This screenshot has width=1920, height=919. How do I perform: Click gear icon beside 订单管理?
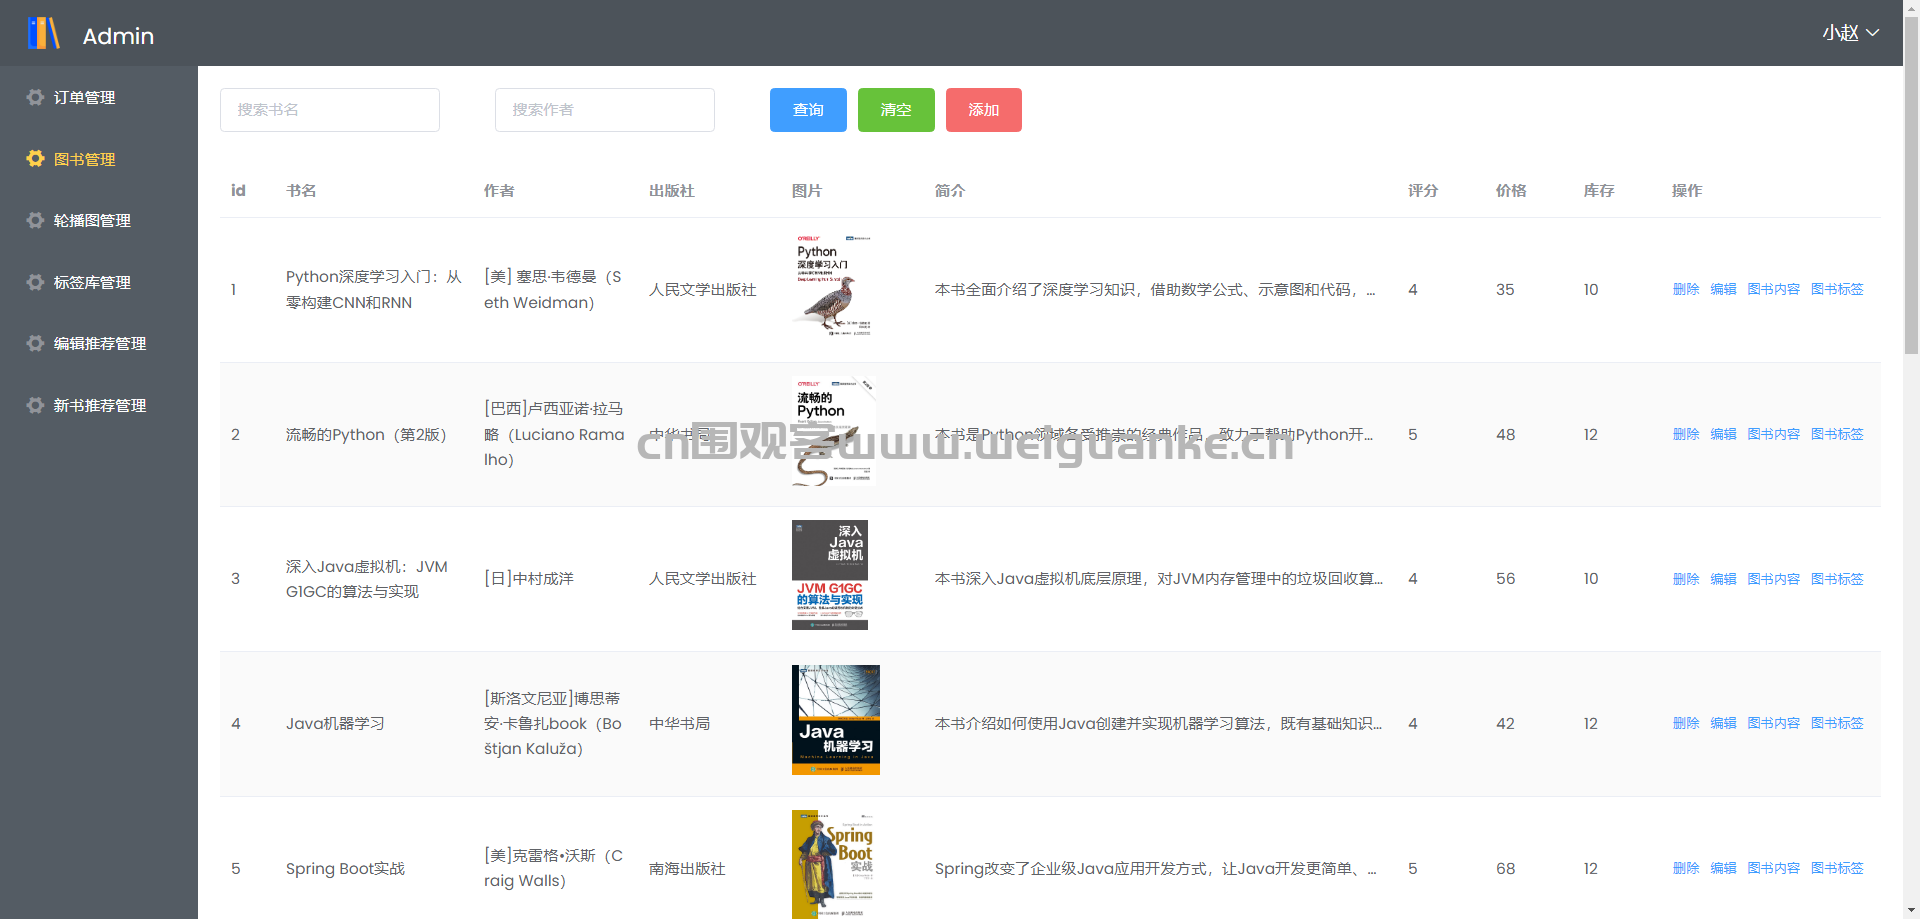pyautogui.click(x=35, y=97)
